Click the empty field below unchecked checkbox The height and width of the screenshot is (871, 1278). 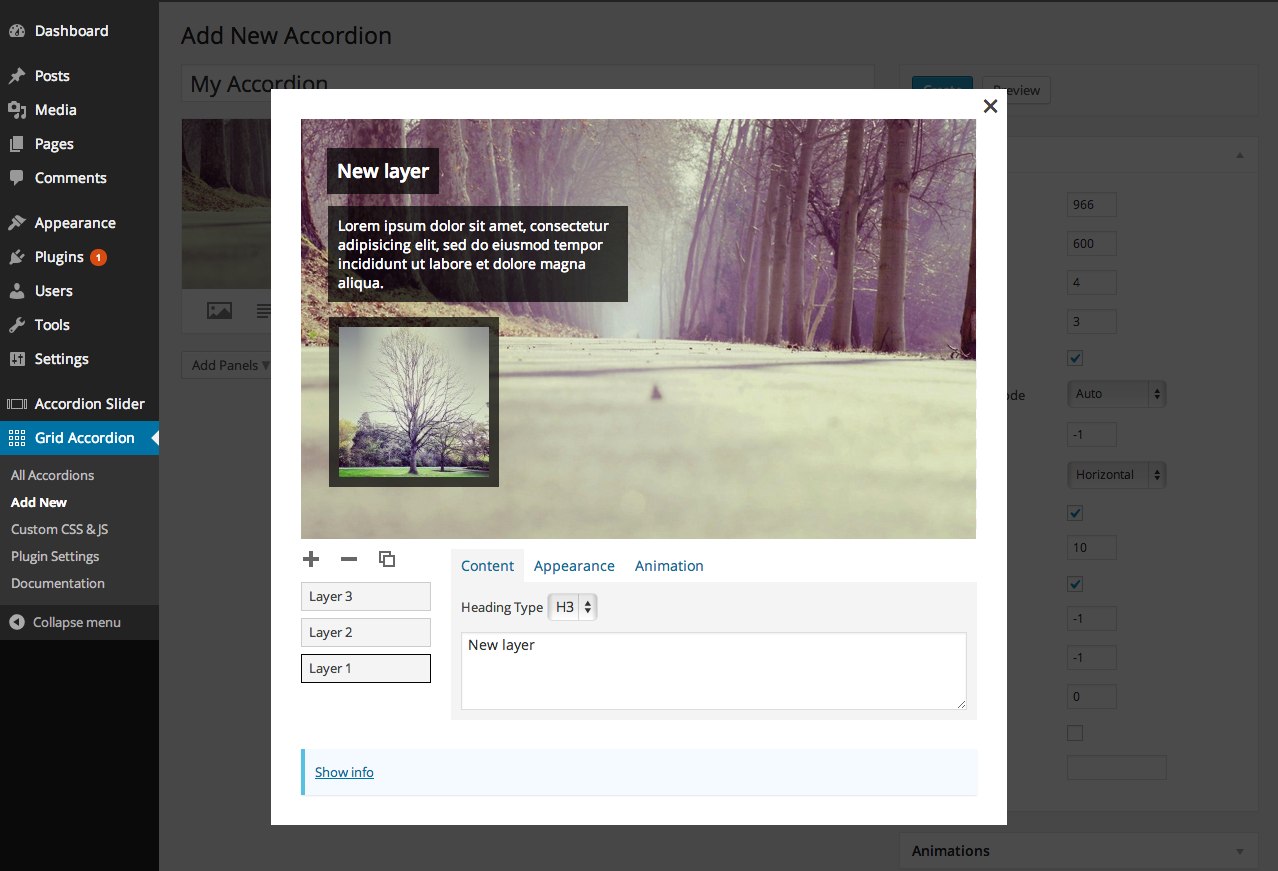1116,768
